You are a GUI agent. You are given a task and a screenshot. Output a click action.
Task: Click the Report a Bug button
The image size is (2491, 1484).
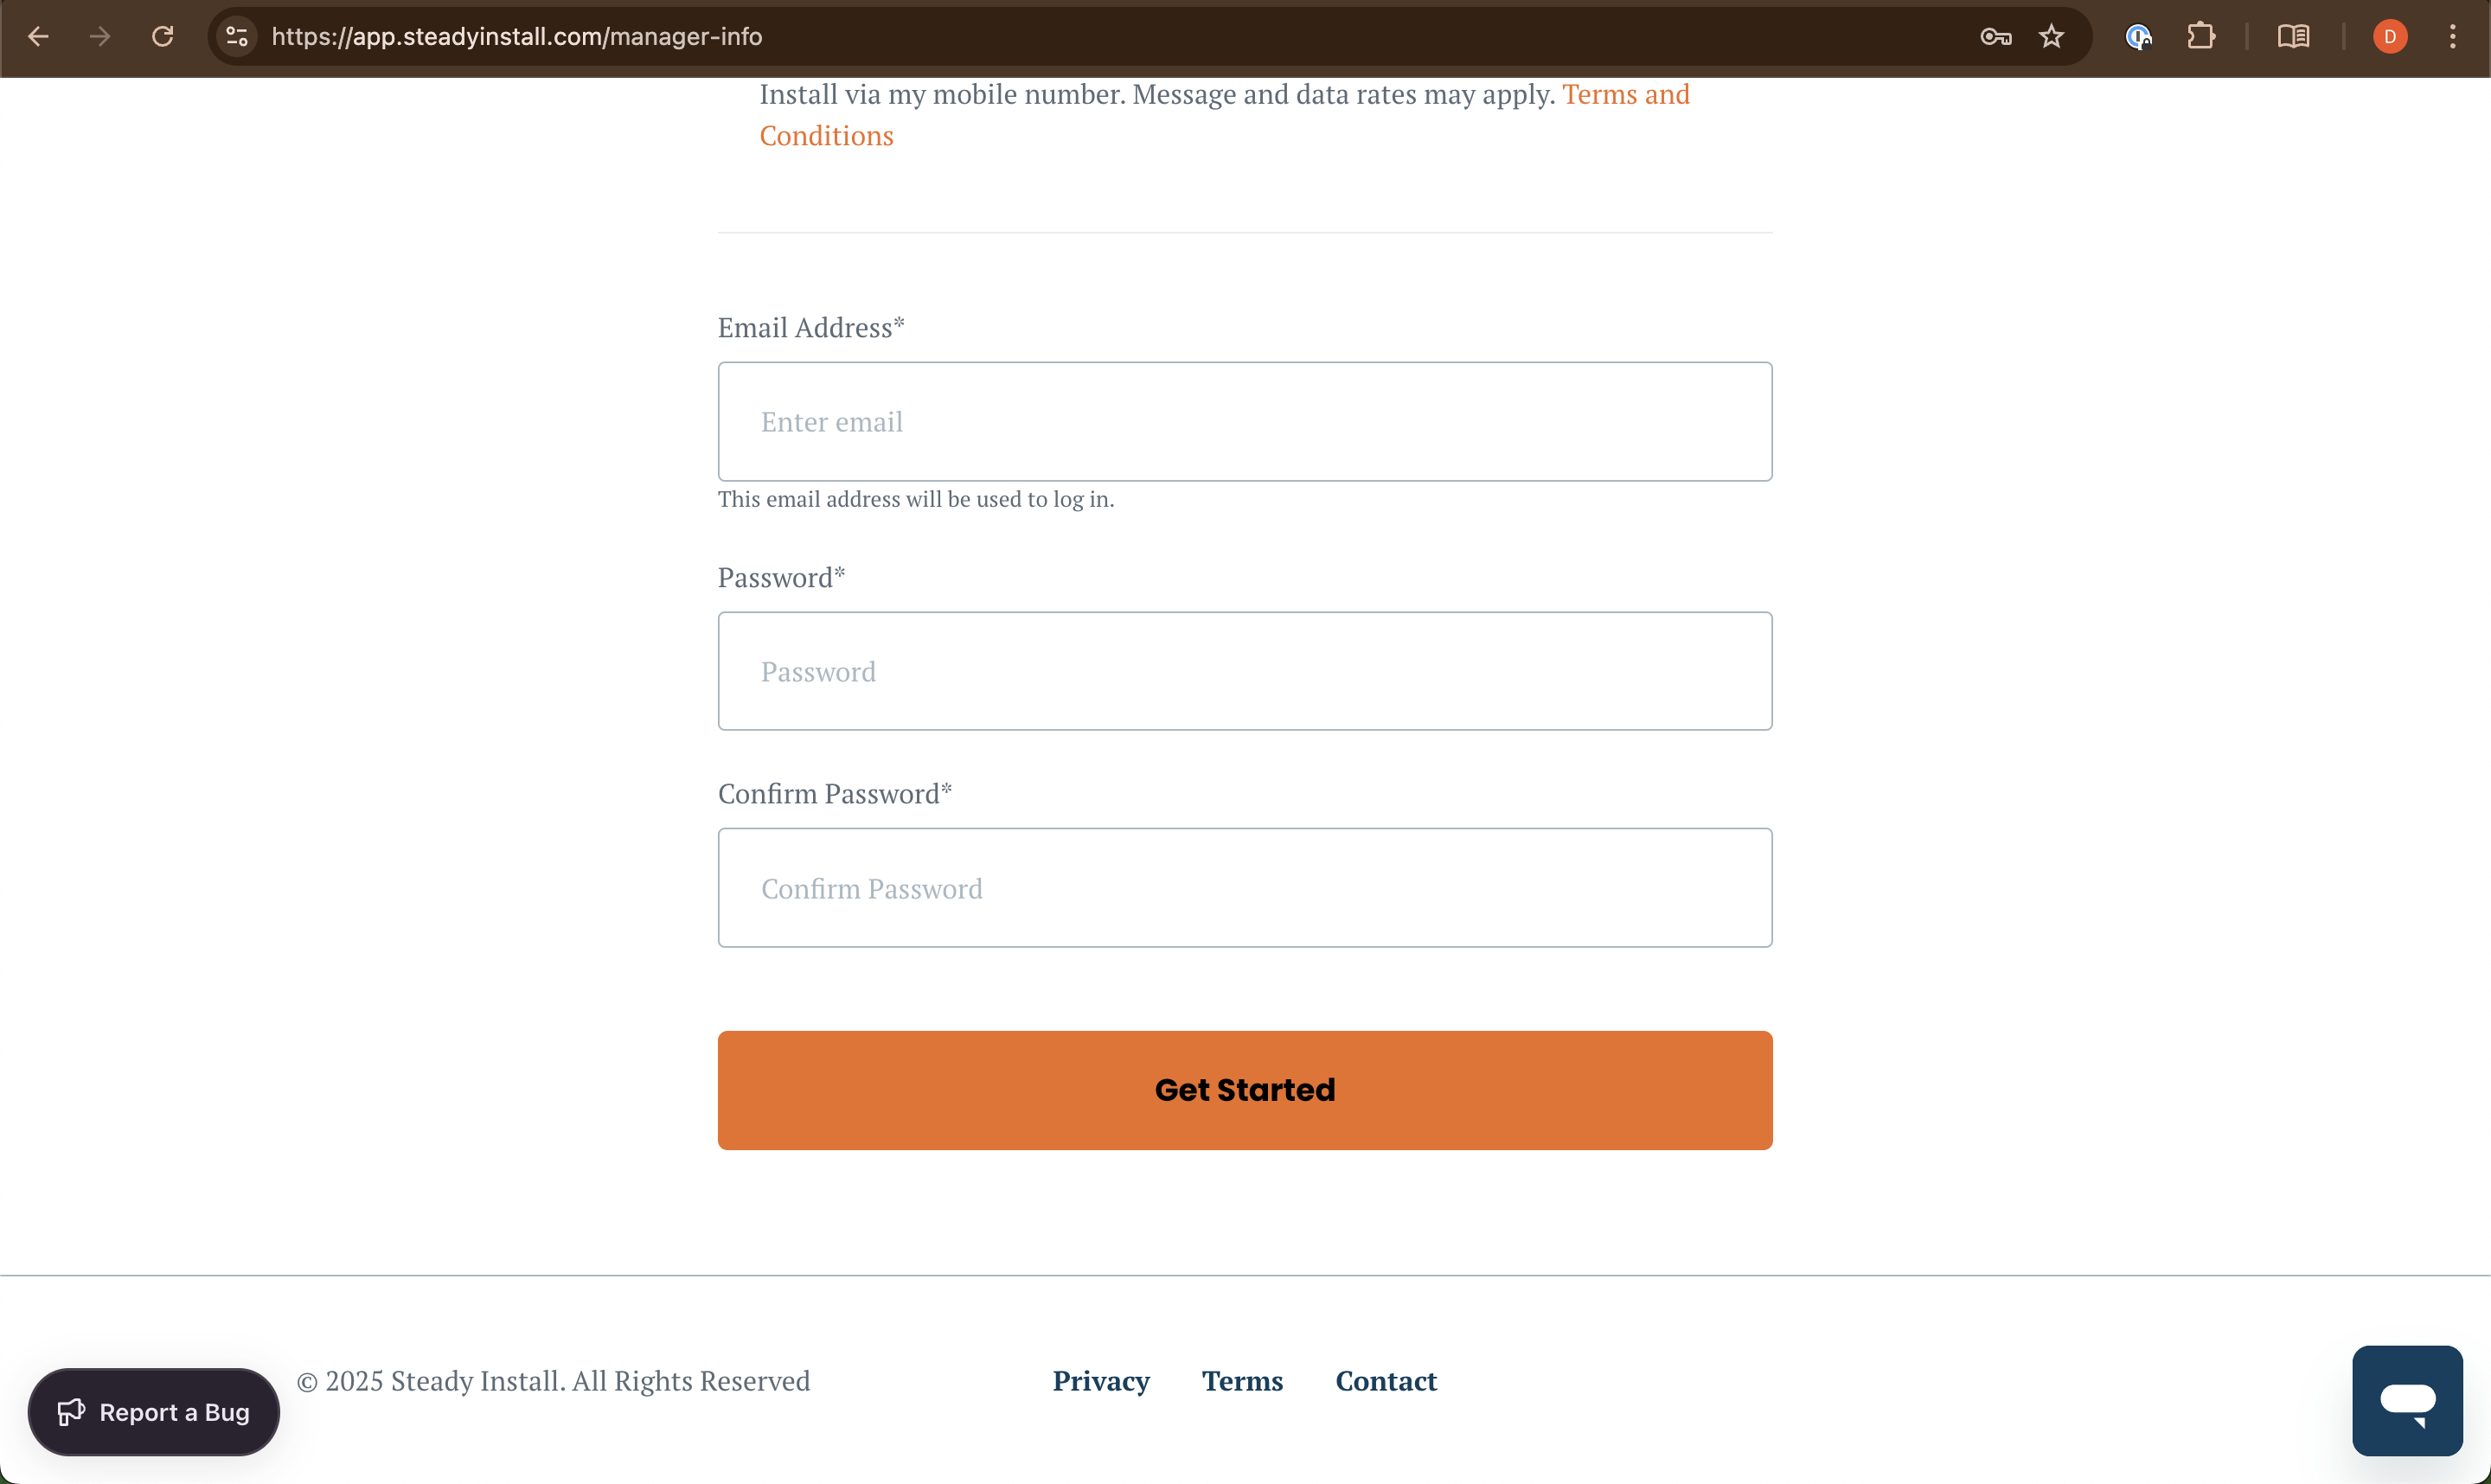coord(154,1412)
